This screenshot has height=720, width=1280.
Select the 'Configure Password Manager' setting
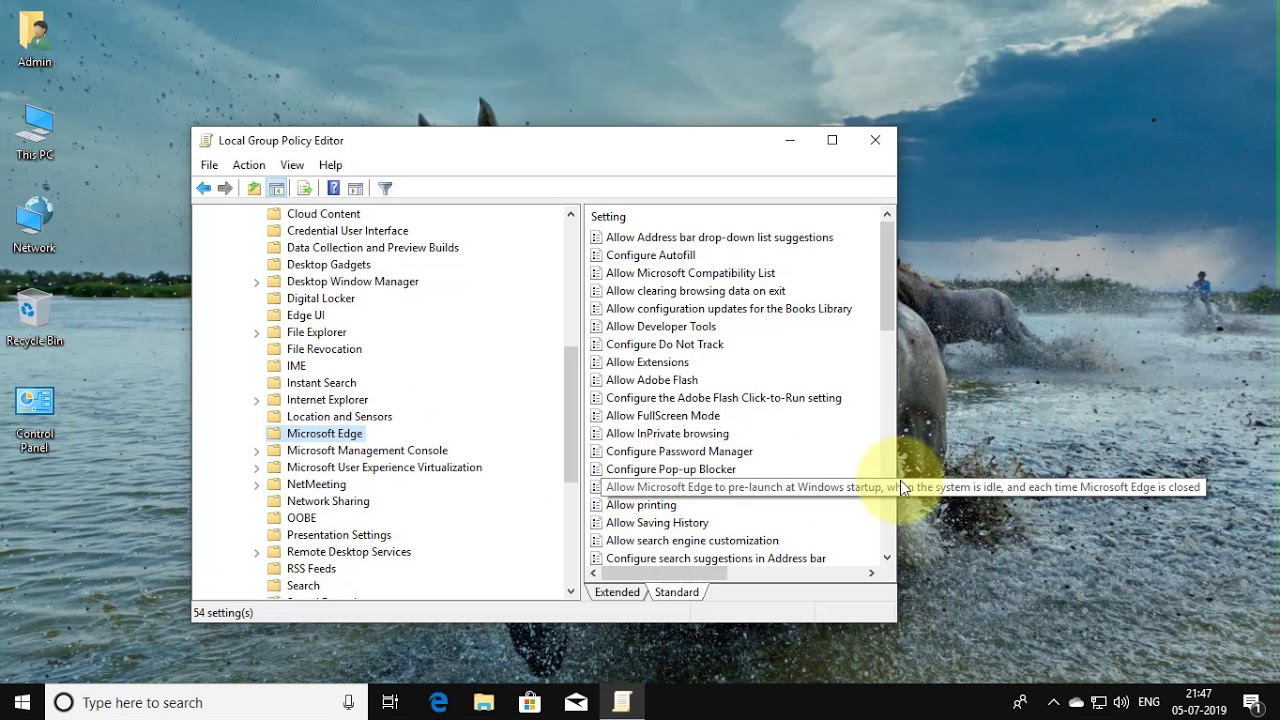tap(679, 452)
